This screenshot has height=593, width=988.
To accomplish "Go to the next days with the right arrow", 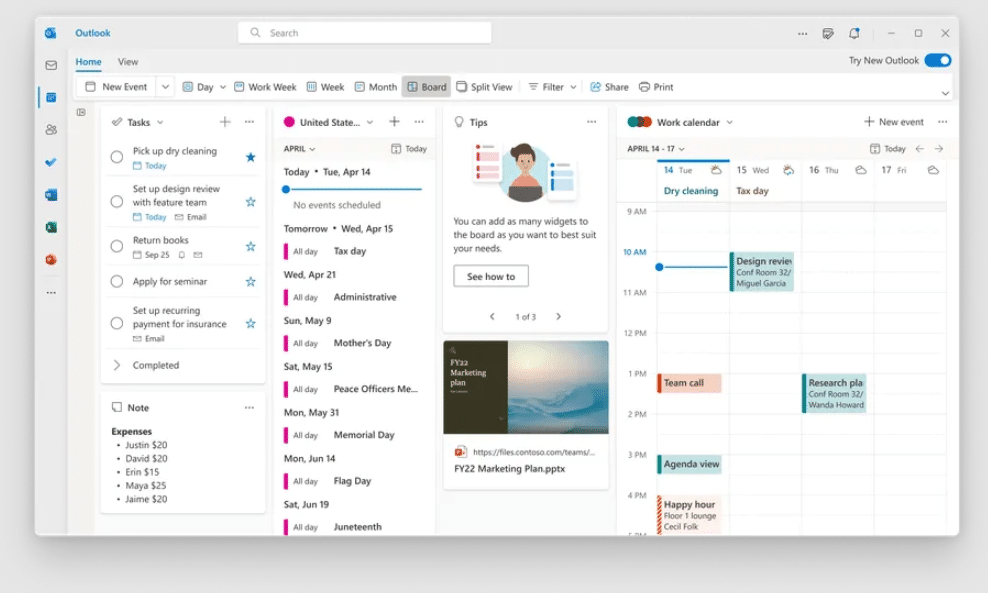I will click(939, 149).
